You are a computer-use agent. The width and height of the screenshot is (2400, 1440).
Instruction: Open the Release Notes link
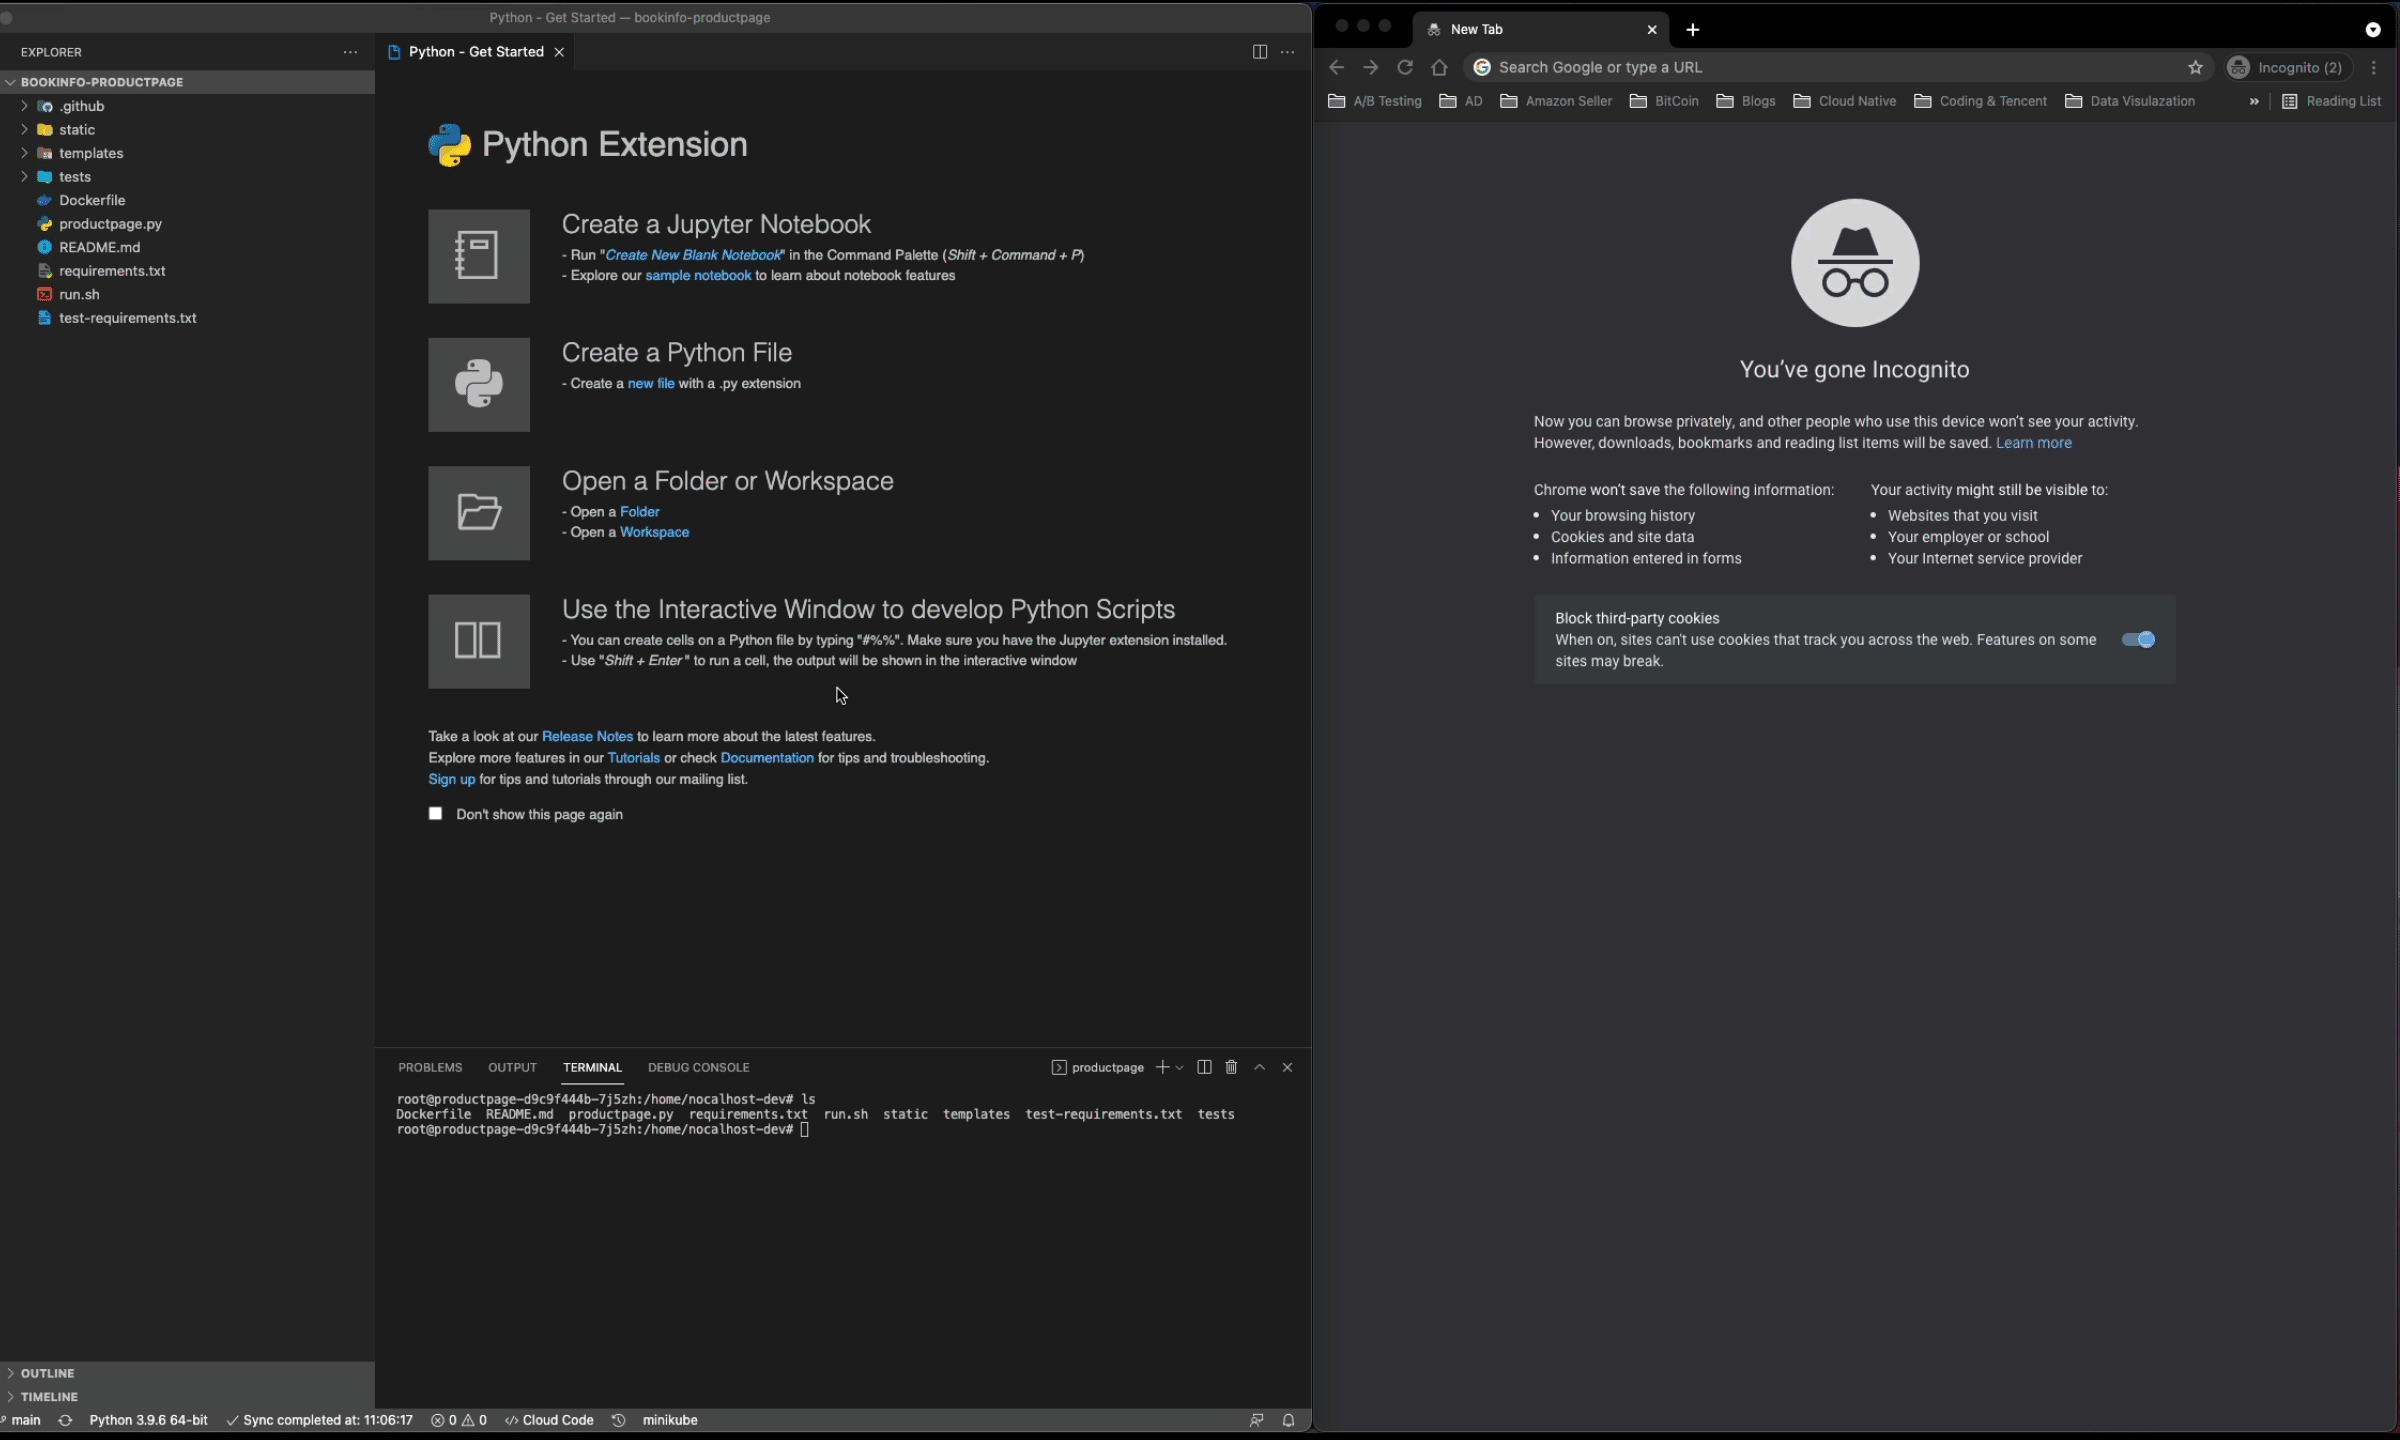click(587, 736)
